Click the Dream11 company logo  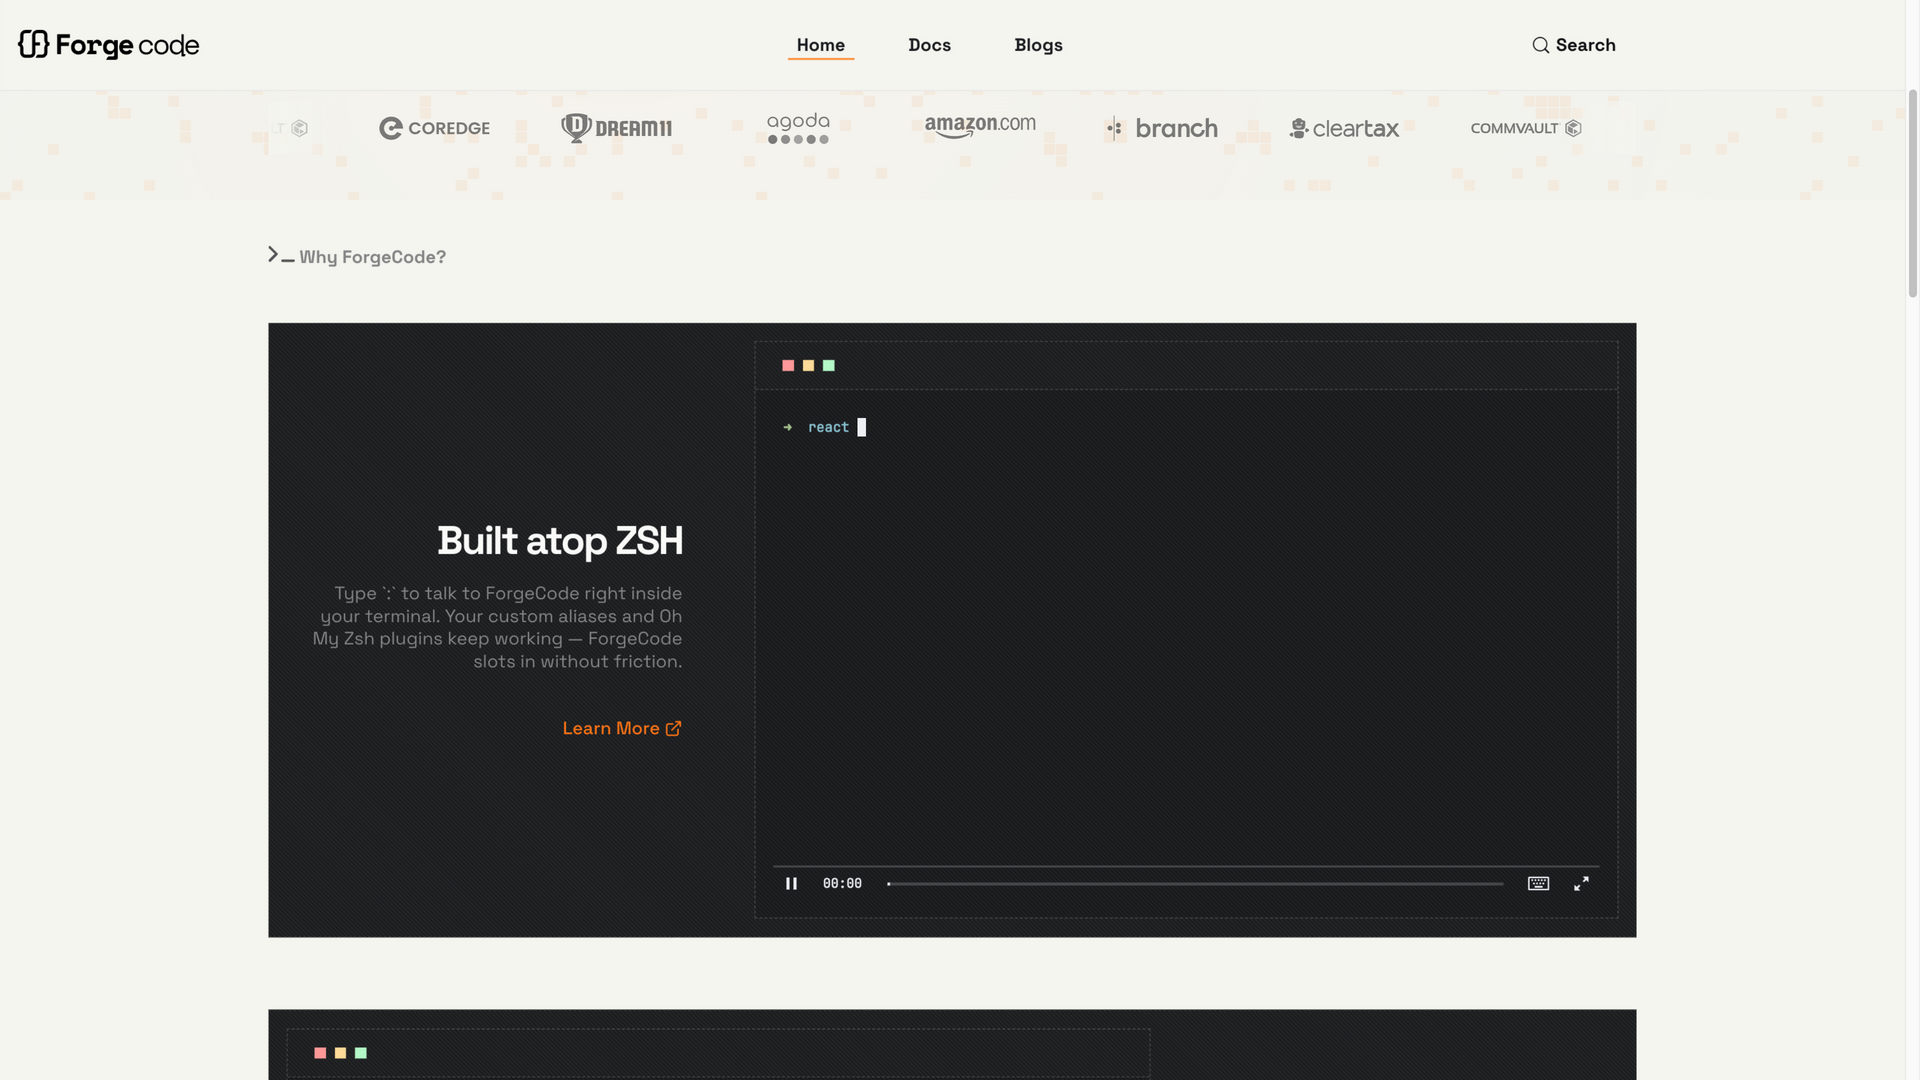coord(616,128)
